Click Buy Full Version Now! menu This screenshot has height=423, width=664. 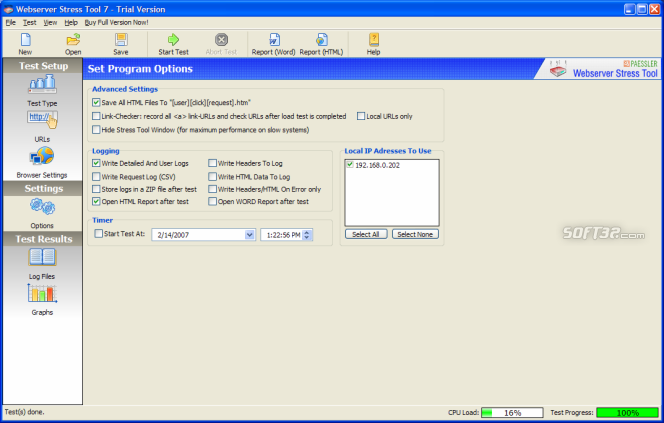[116, 22]
